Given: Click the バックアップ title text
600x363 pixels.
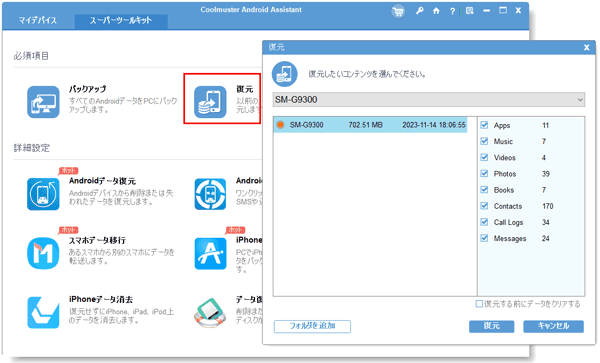Looking at the screenshot, I should point(88,89).
